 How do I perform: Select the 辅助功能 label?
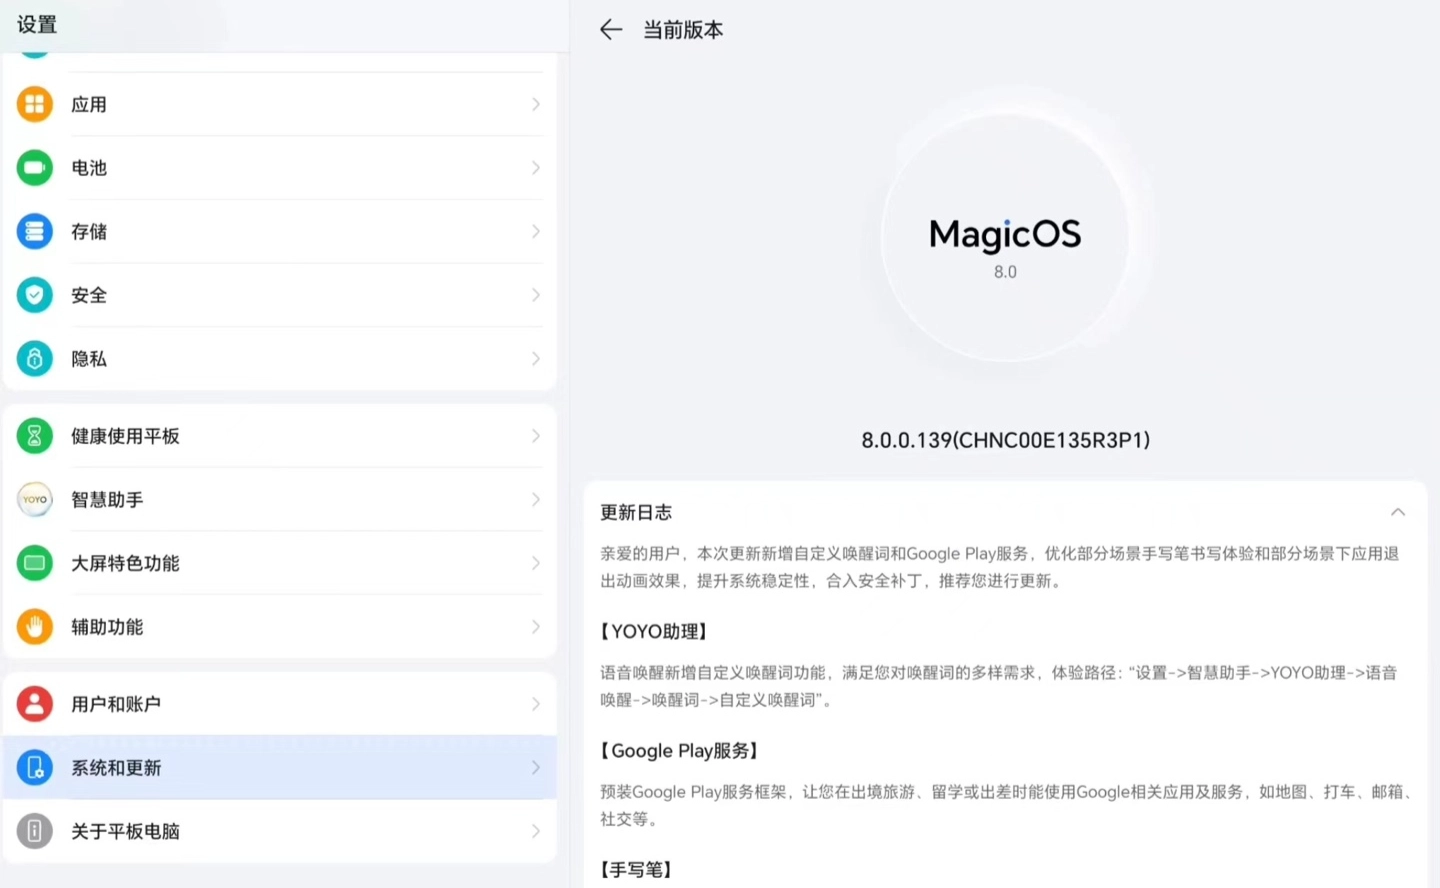tap(107, 627)
